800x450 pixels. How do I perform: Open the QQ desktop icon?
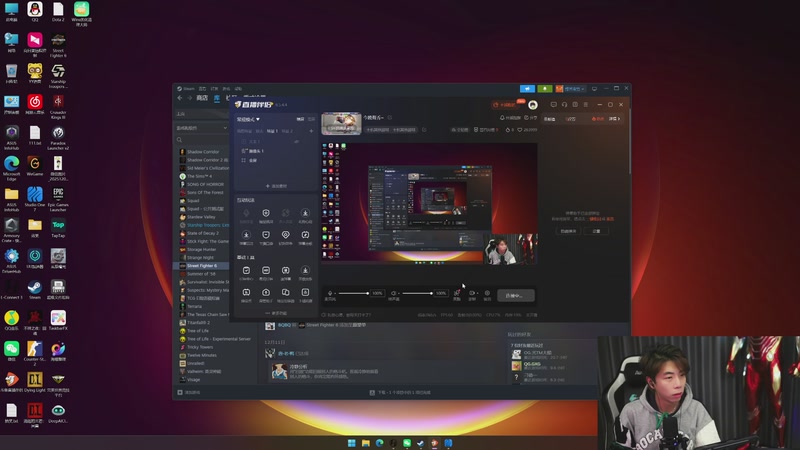point(35,11)
